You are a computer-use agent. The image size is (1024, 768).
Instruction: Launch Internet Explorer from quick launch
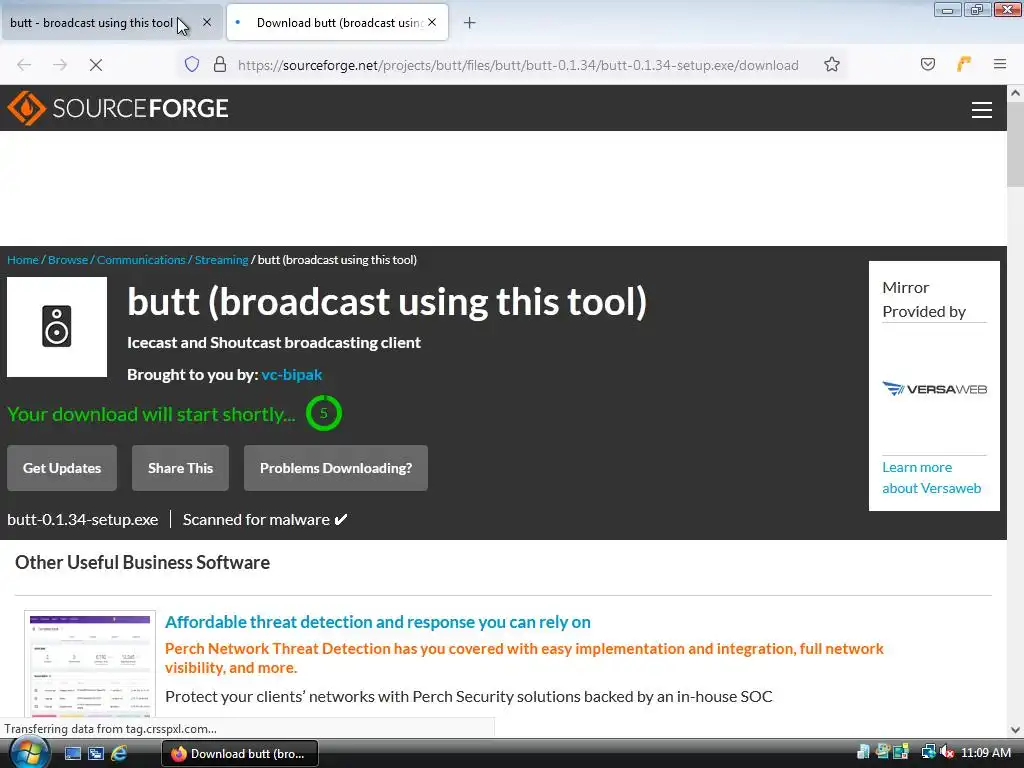[x=119, y=754]
